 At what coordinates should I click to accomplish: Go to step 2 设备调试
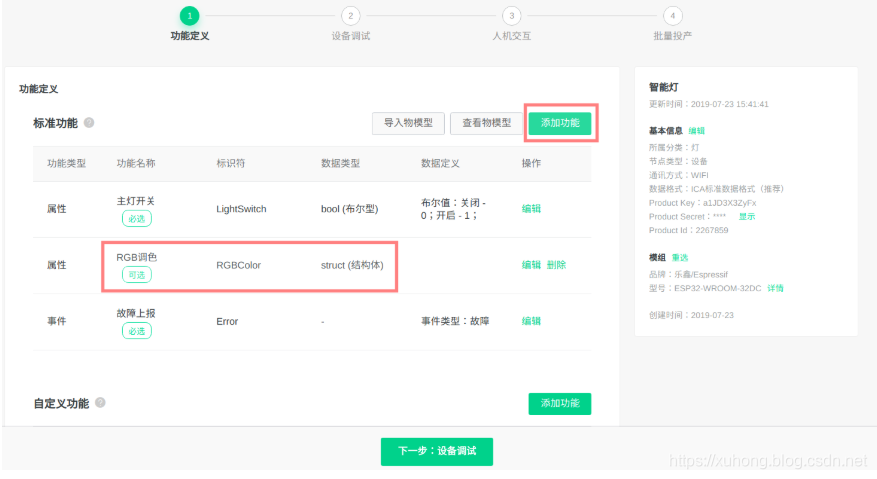coord(351,16)
